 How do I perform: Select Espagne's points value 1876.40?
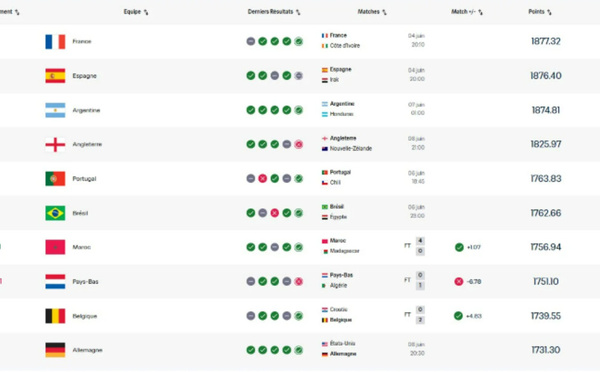click(546, 76)
